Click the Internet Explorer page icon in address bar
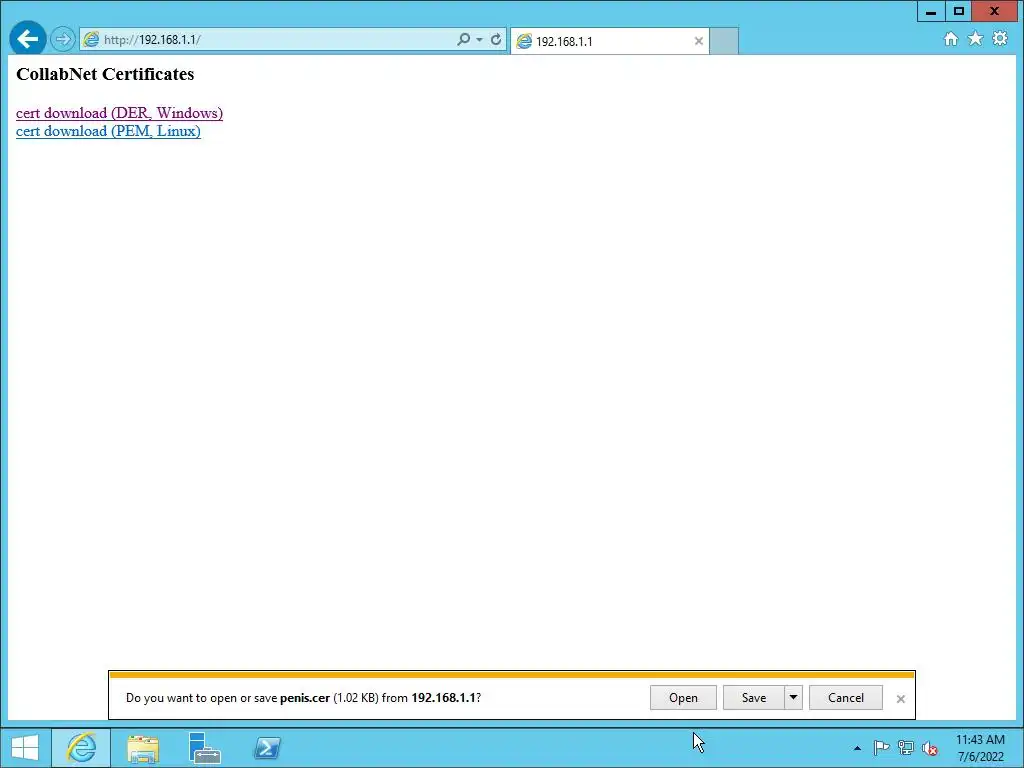The image size is (1024, 768). (91, 39)
